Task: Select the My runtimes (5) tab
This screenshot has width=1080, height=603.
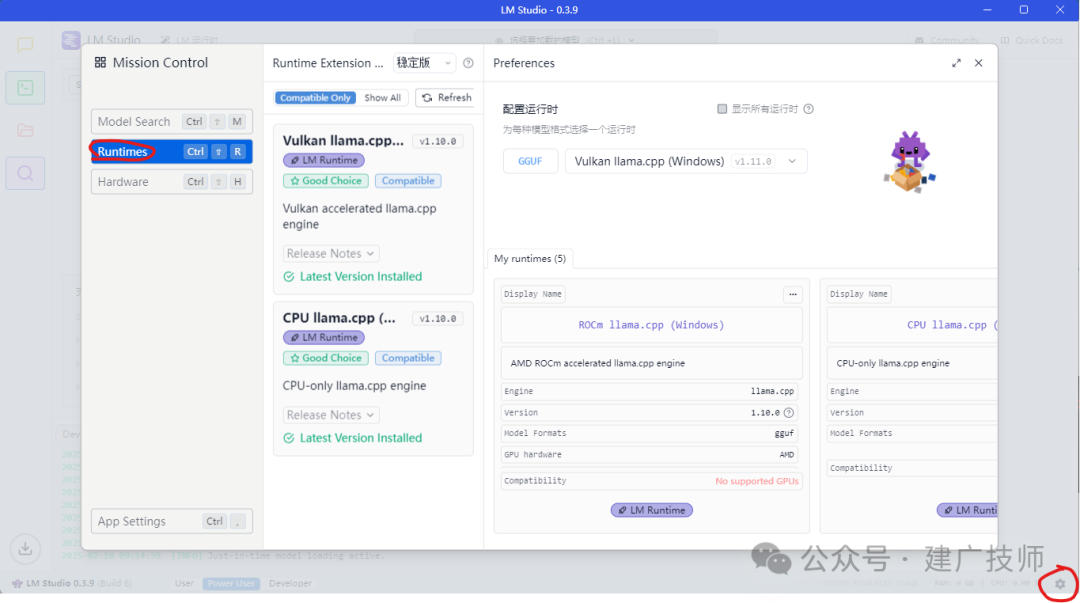Action: (530, 258)
